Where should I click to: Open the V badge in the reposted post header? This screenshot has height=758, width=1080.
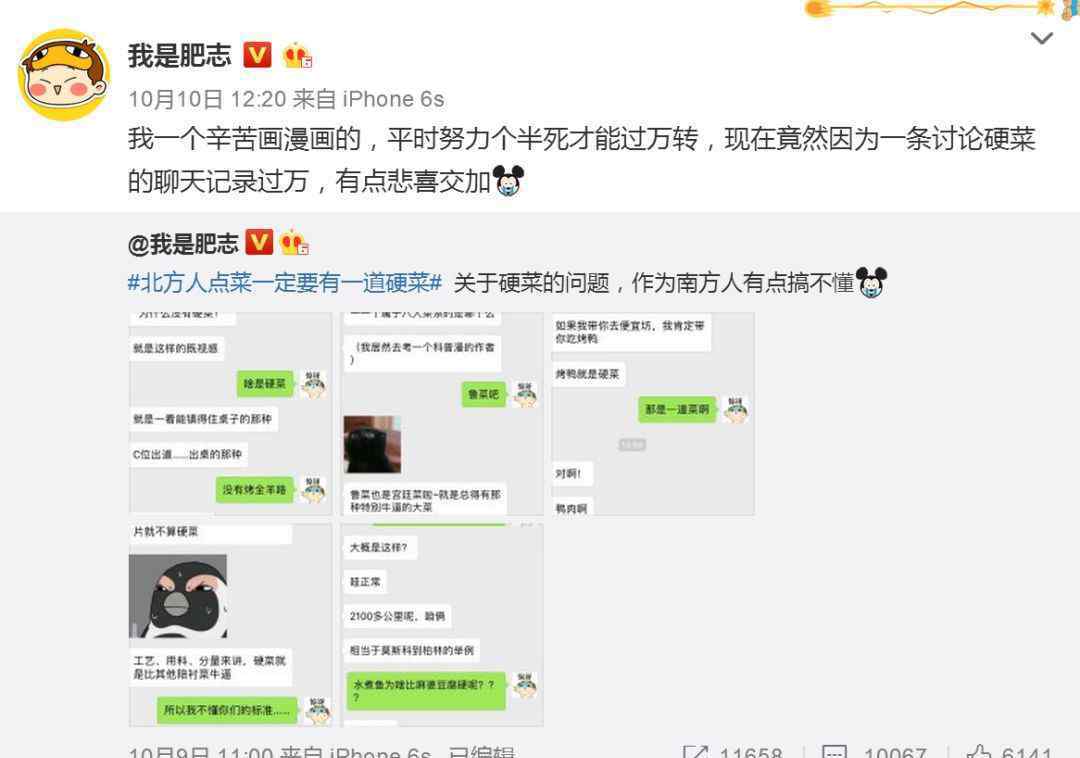tap(259, 242)
